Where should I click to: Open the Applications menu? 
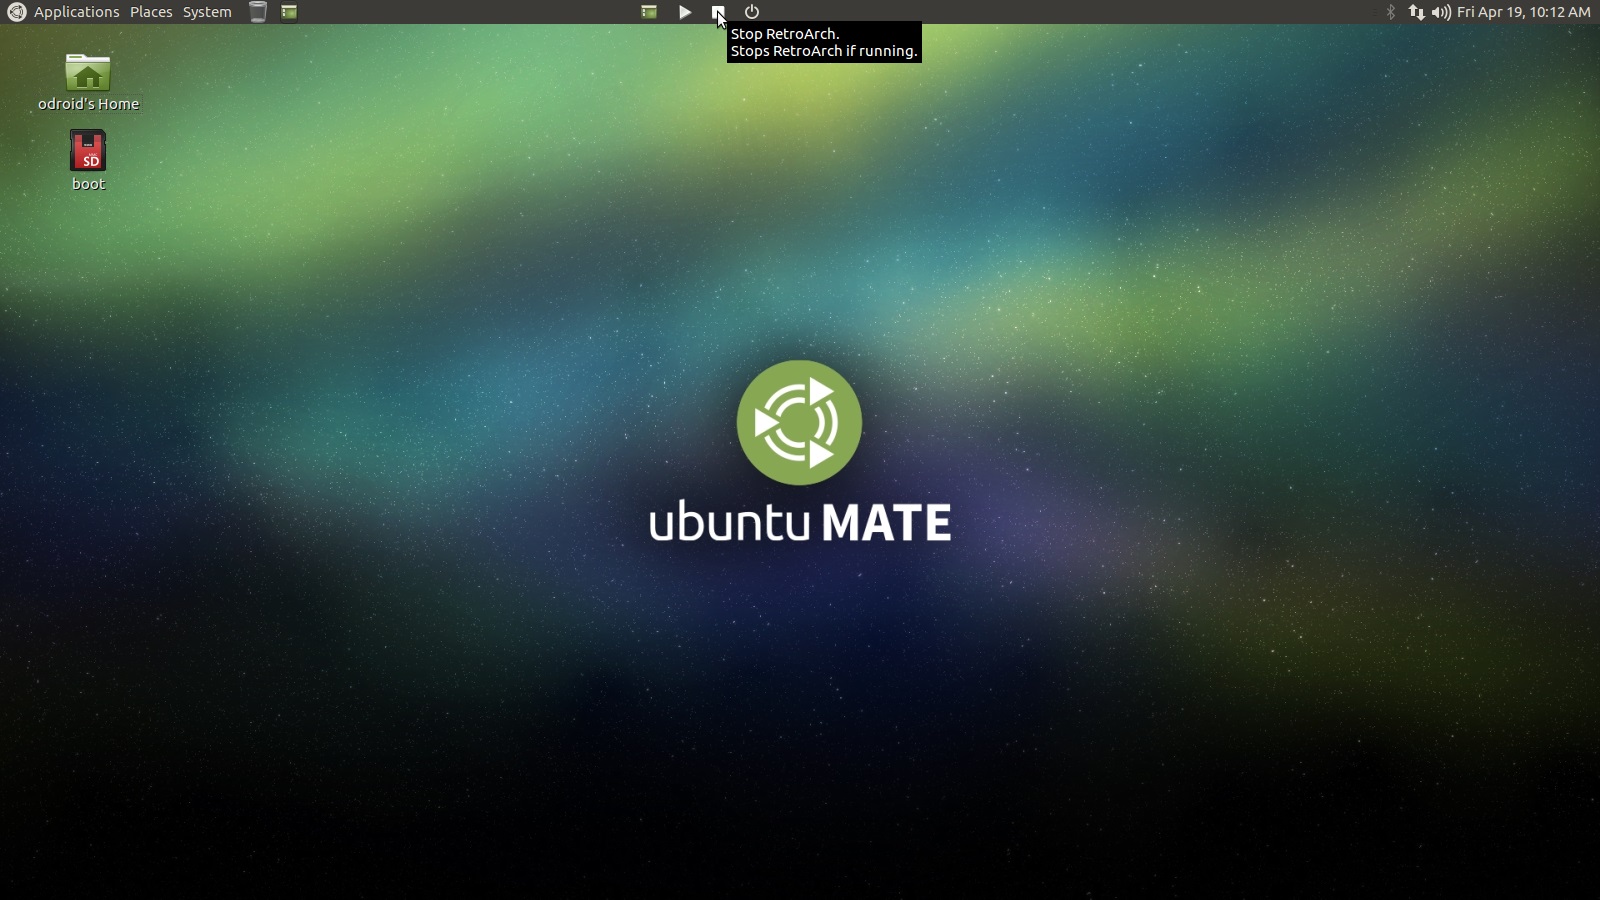[x=76, y=12]
